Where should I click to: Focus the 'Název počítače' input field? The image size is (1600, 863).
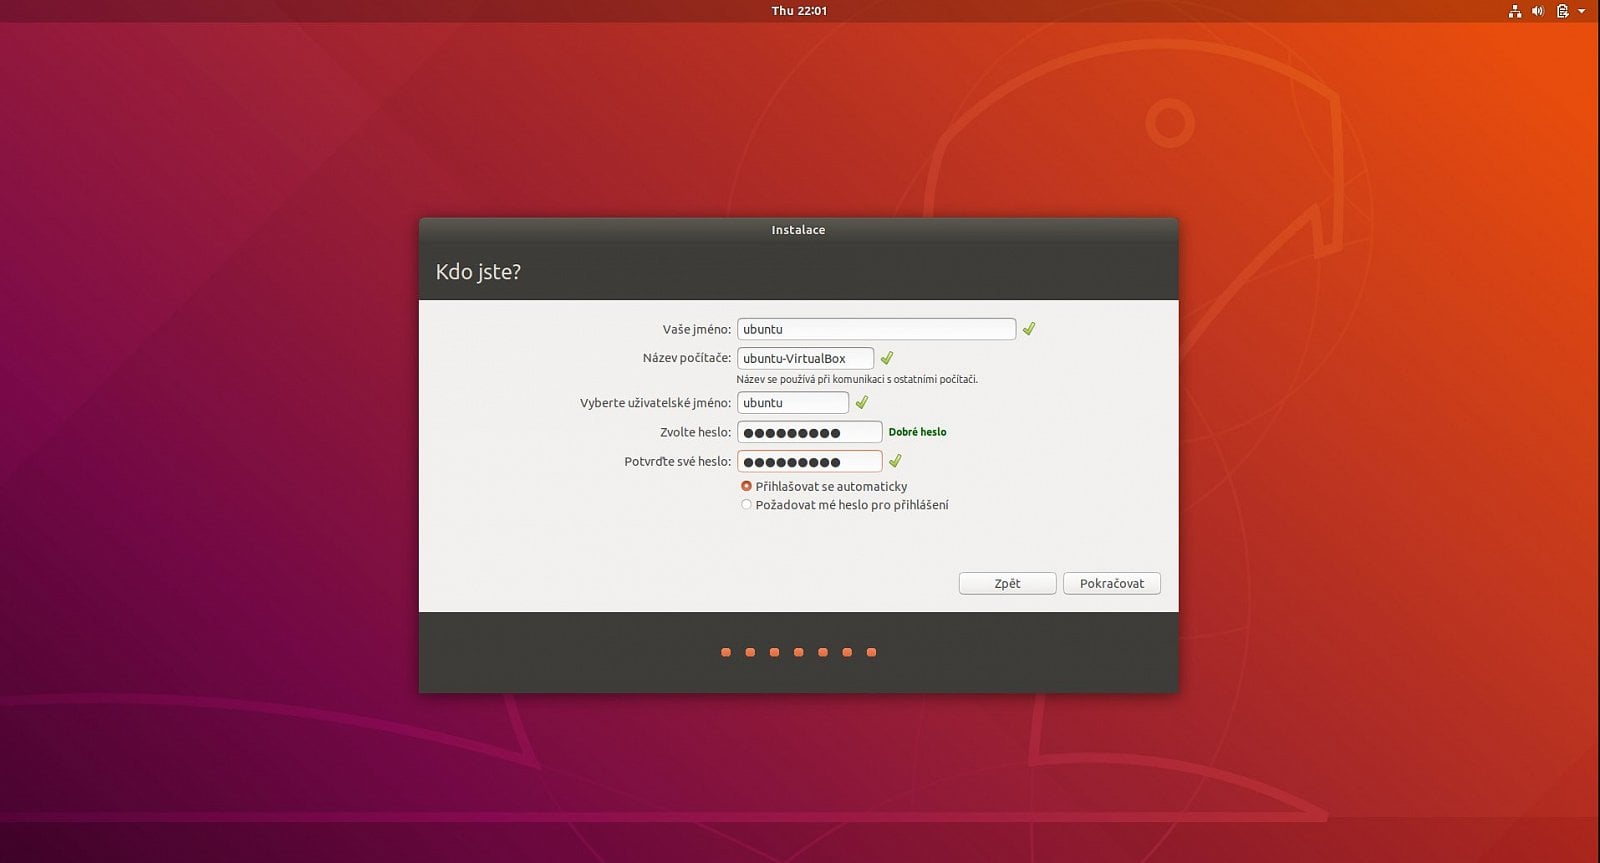click(x=805, y=358)
